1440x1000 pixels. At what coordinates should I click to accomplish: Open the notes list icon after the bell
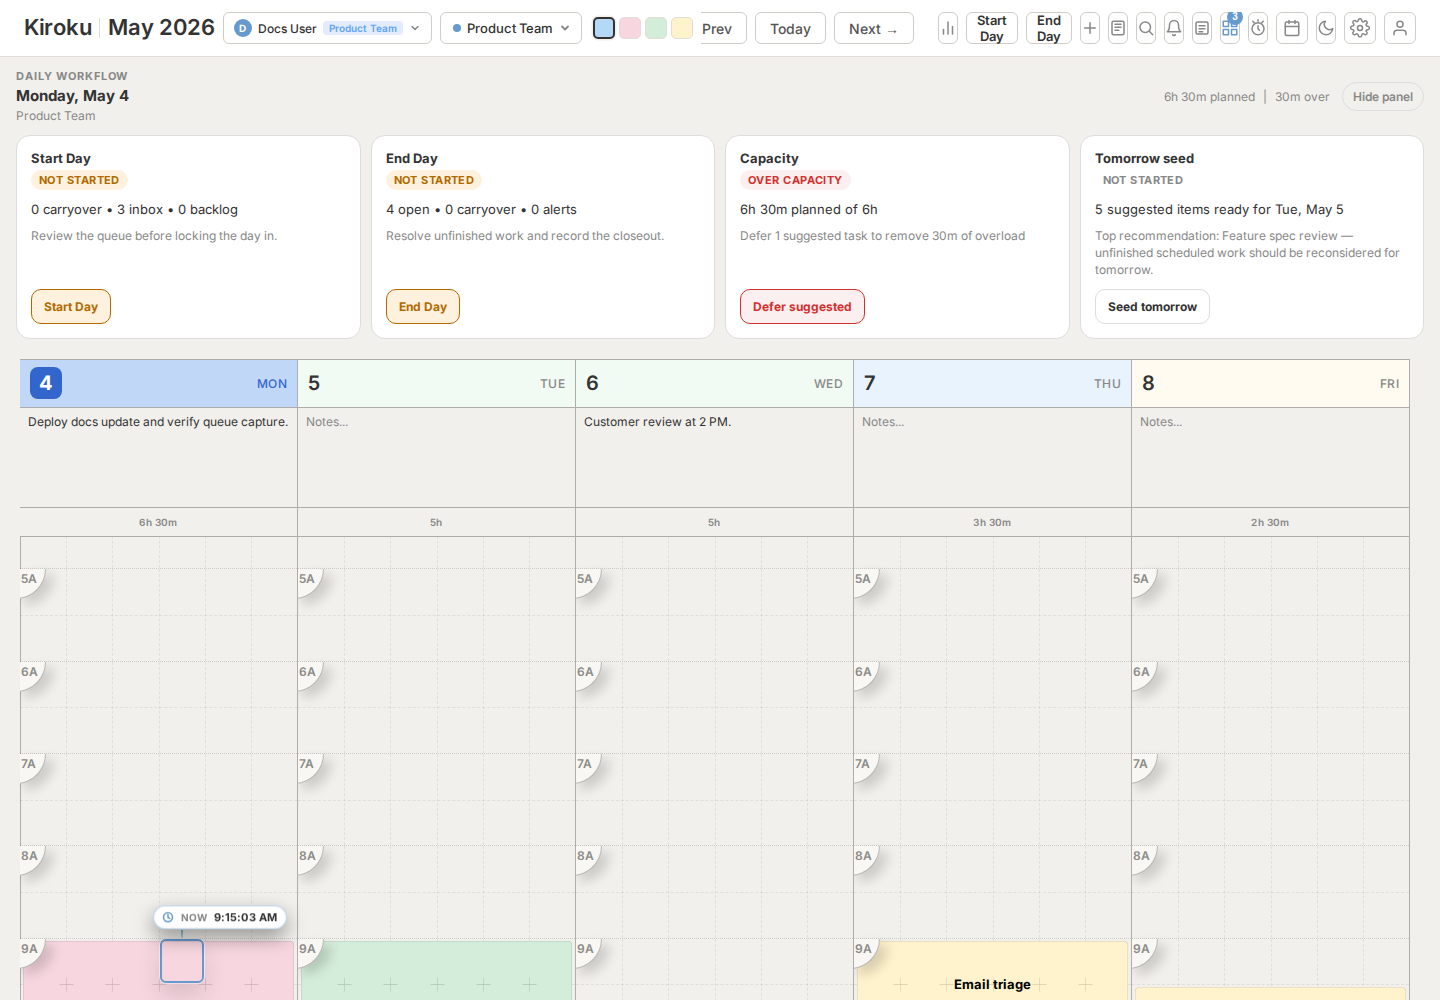1202,28
